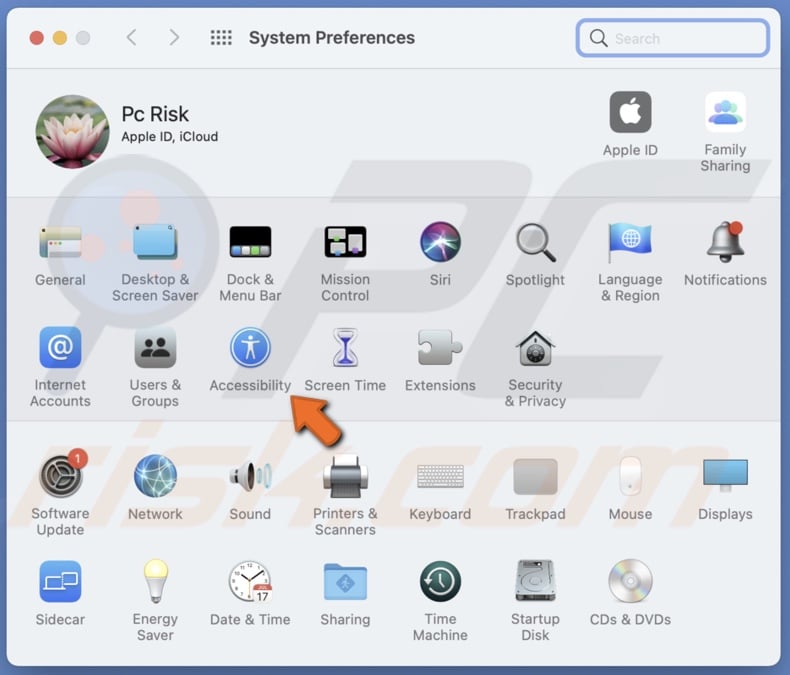
Task: Open the Startup Disk pane
Action: click(535, 582)
